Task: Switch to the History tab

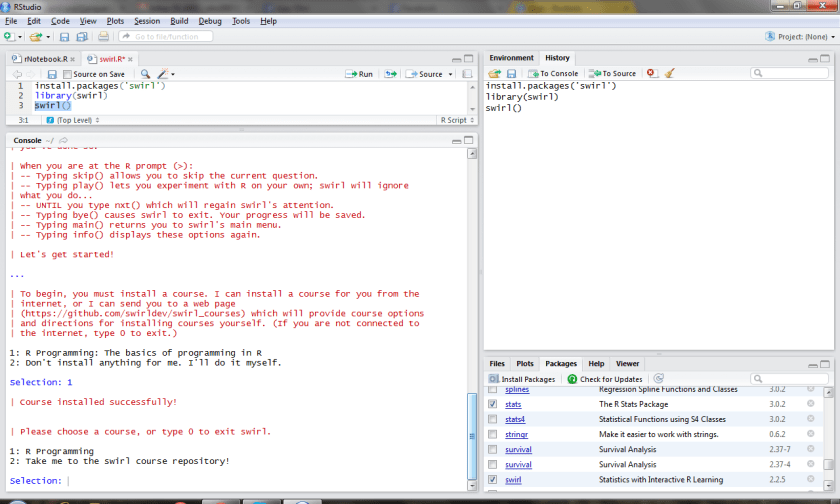Action: (557, 58)
